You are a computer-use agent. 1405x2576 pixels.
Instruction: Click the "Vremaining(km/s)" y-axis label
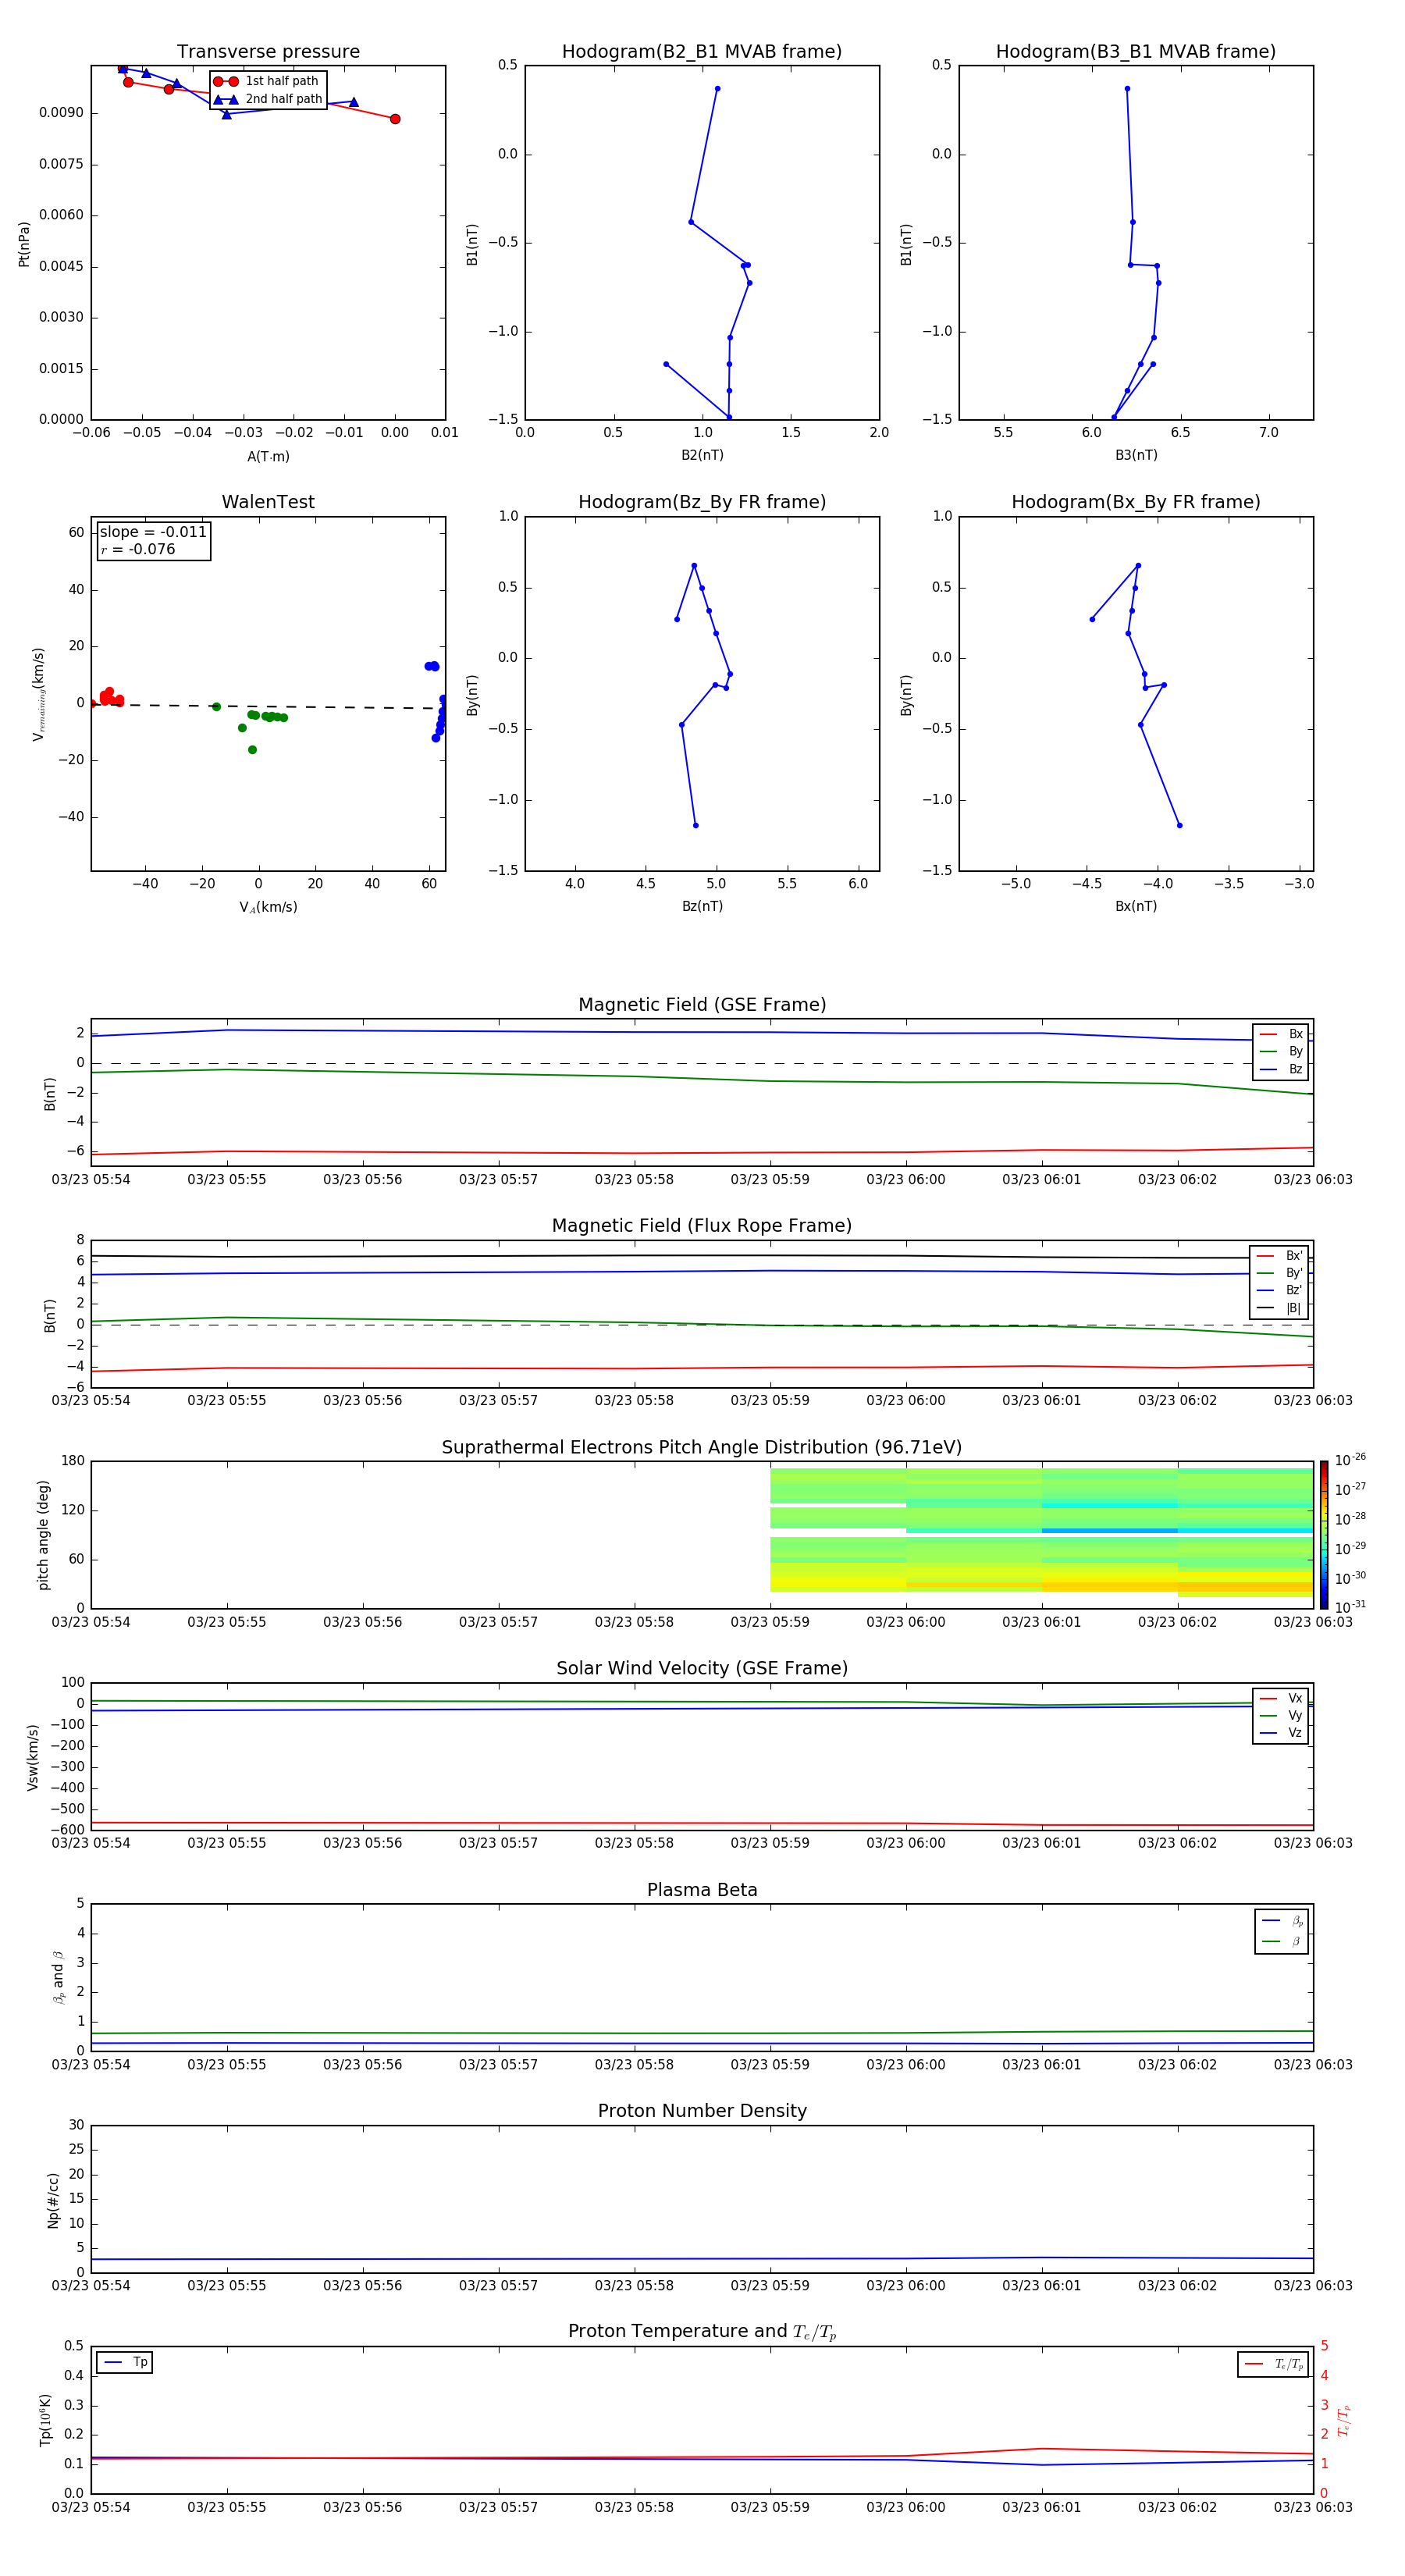pyautogui.click(x=39, y=694)
